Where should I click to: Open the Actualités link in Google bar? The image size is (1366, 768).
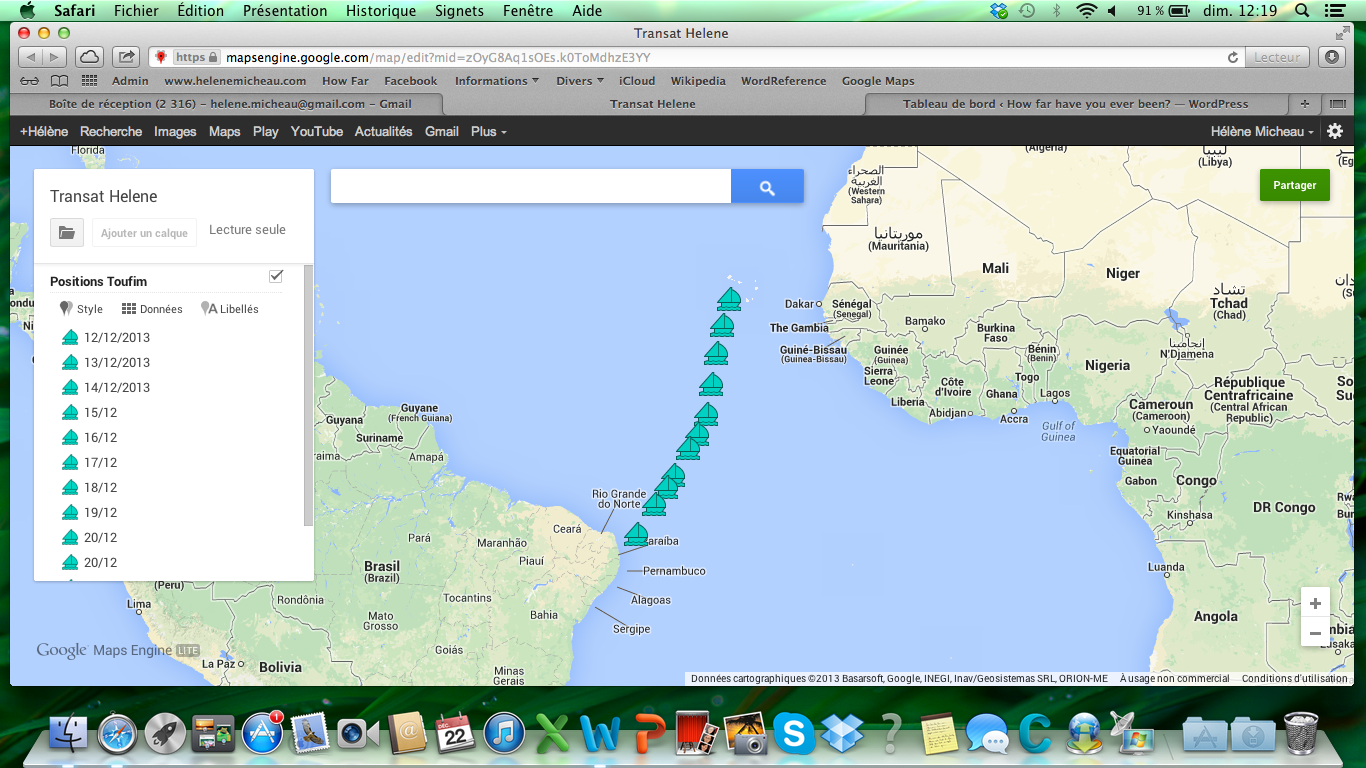pyautogui.click(x=383, y=131)
